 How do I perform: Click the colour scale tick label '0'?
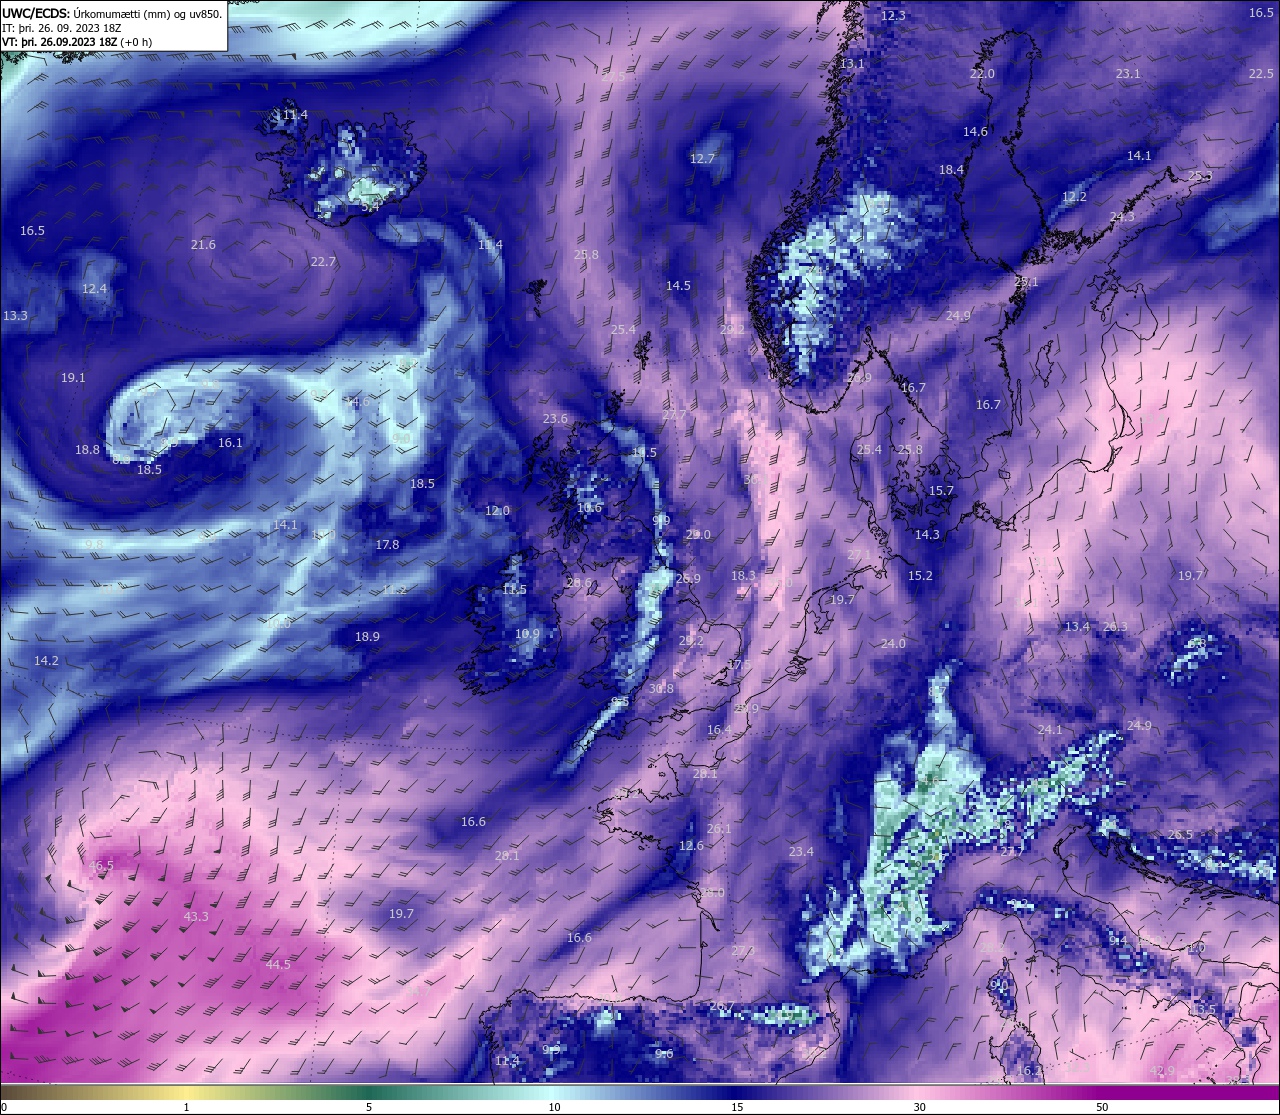[x=4, y=1107]
